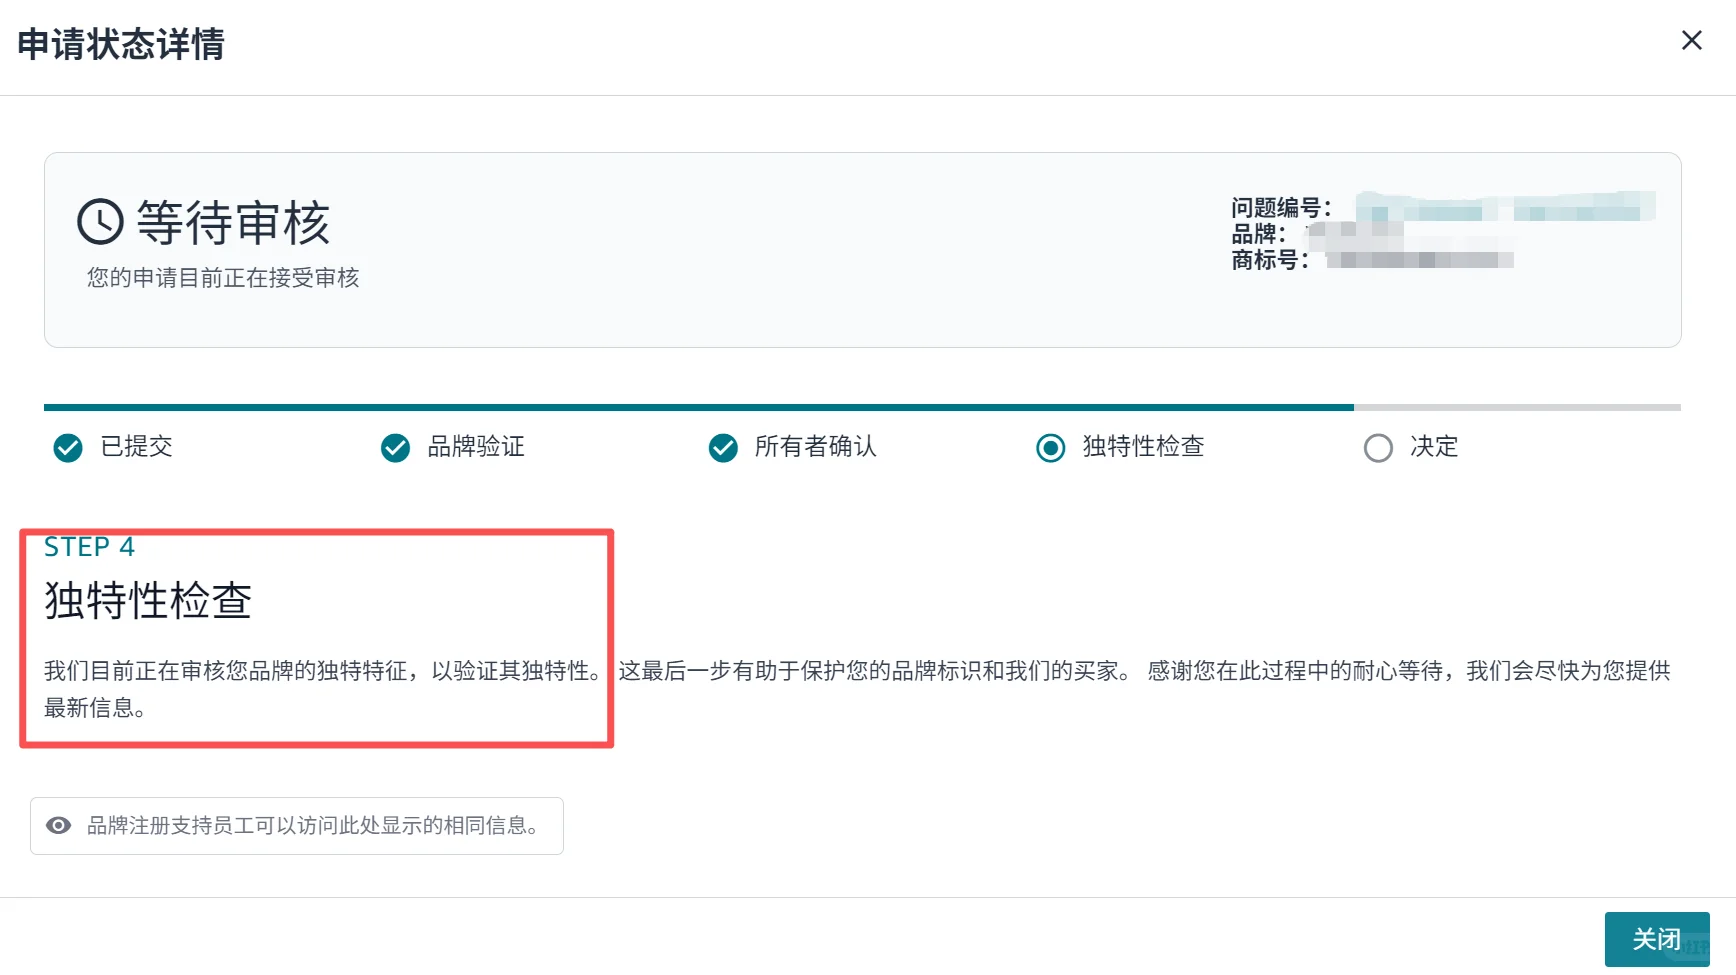Click the eye icon in the support notice
The image size is (1736, 975).
point(59,826)
